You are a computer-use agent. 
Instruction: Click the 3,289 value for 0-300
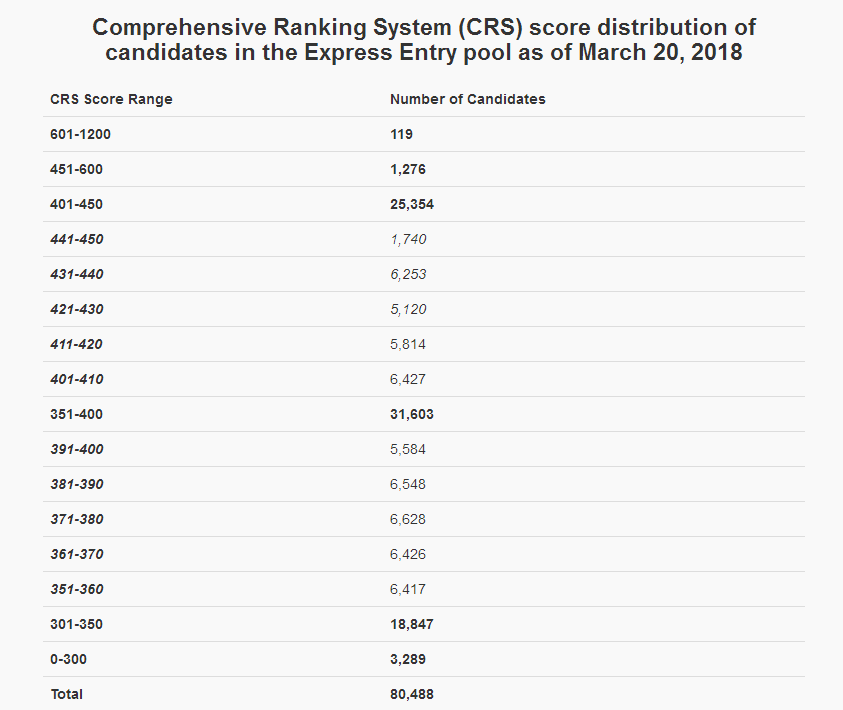pyautogui.click(x=407, y=659)
